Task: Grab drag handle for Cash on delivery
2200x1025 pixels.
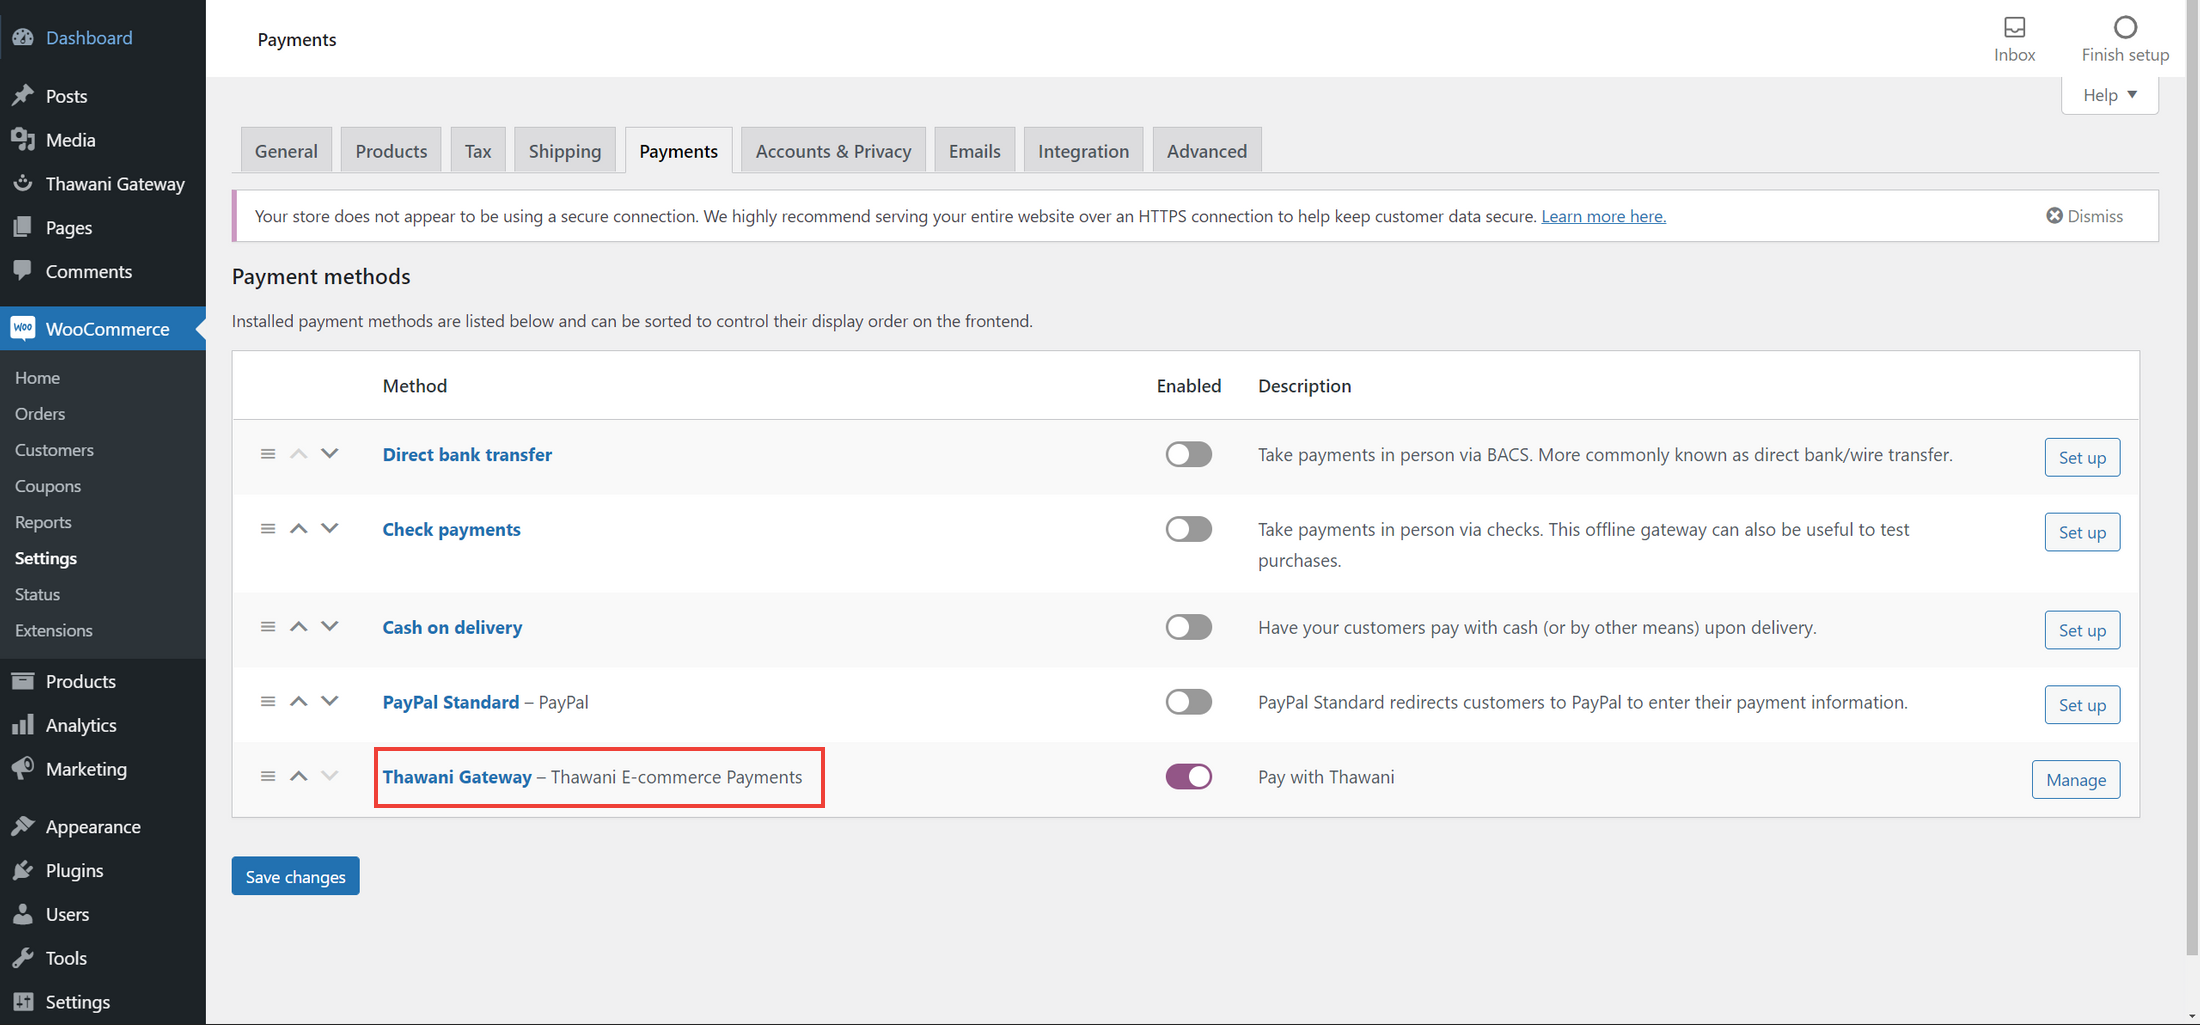Action: 268,627
